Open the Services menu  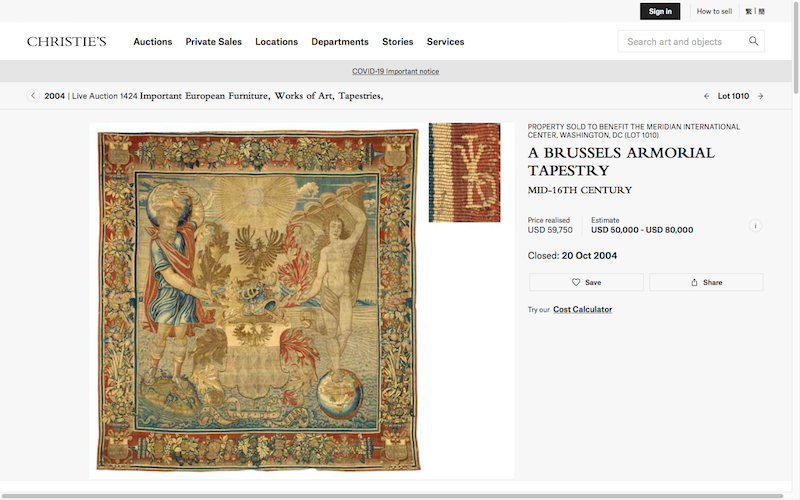[x=445, y=42]
